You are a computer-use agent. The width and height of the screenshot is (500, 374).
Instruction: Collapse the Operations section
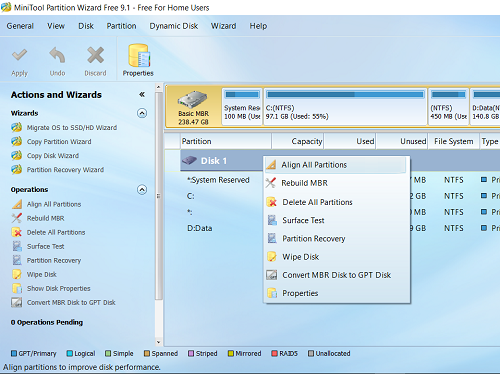click(x=142, y=190)
